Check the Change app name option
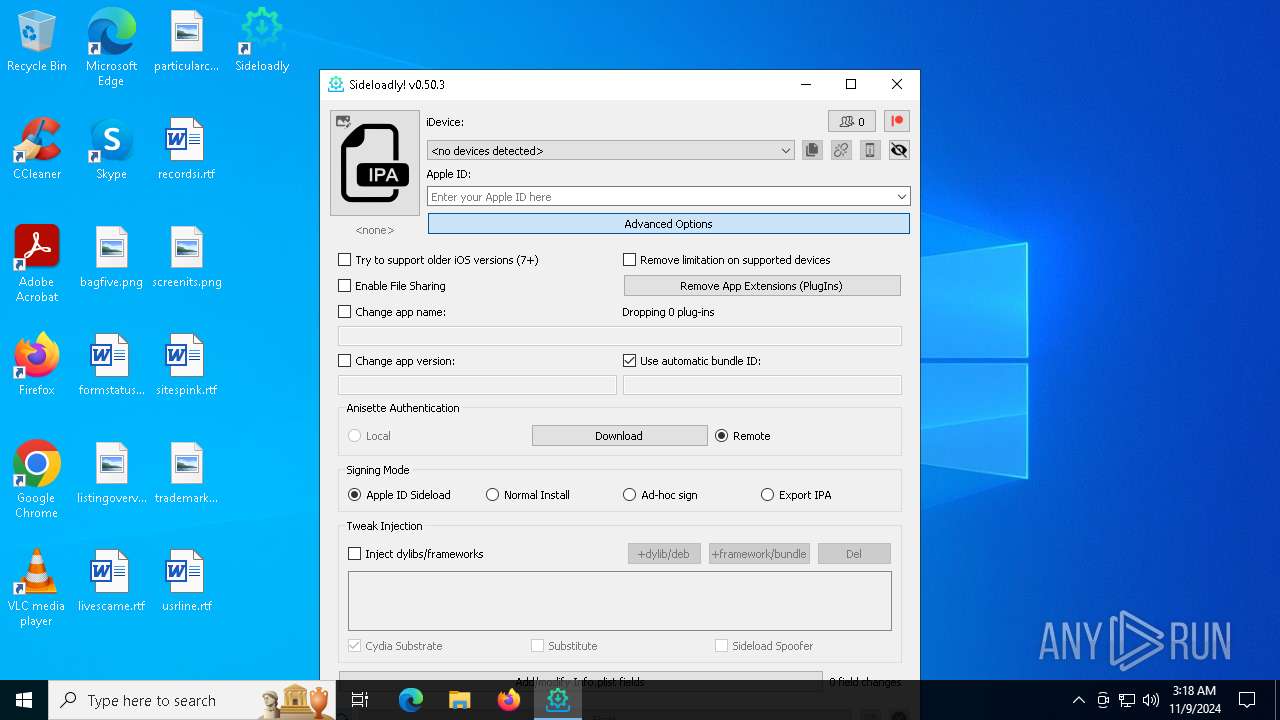This screenshot has height=720, width=1280. point(345,312)
